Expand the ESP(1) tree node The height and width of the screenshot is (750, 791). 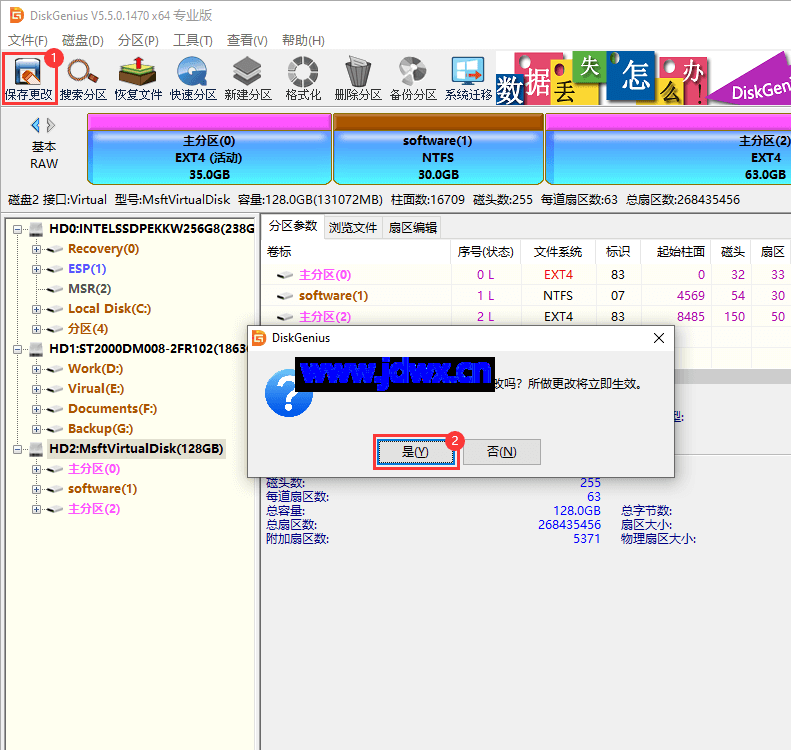click(36, 269)
